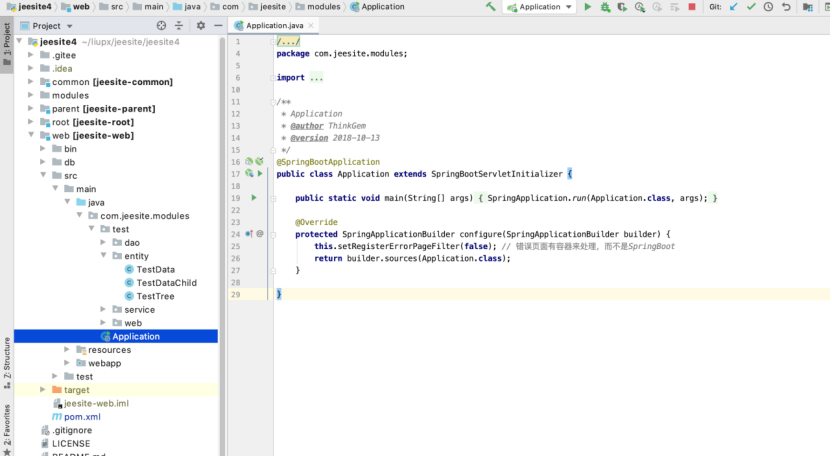Viewport: 832px width, 458px height.
Task: Open the 2: Favorites side tab
Action: [7, 429]
